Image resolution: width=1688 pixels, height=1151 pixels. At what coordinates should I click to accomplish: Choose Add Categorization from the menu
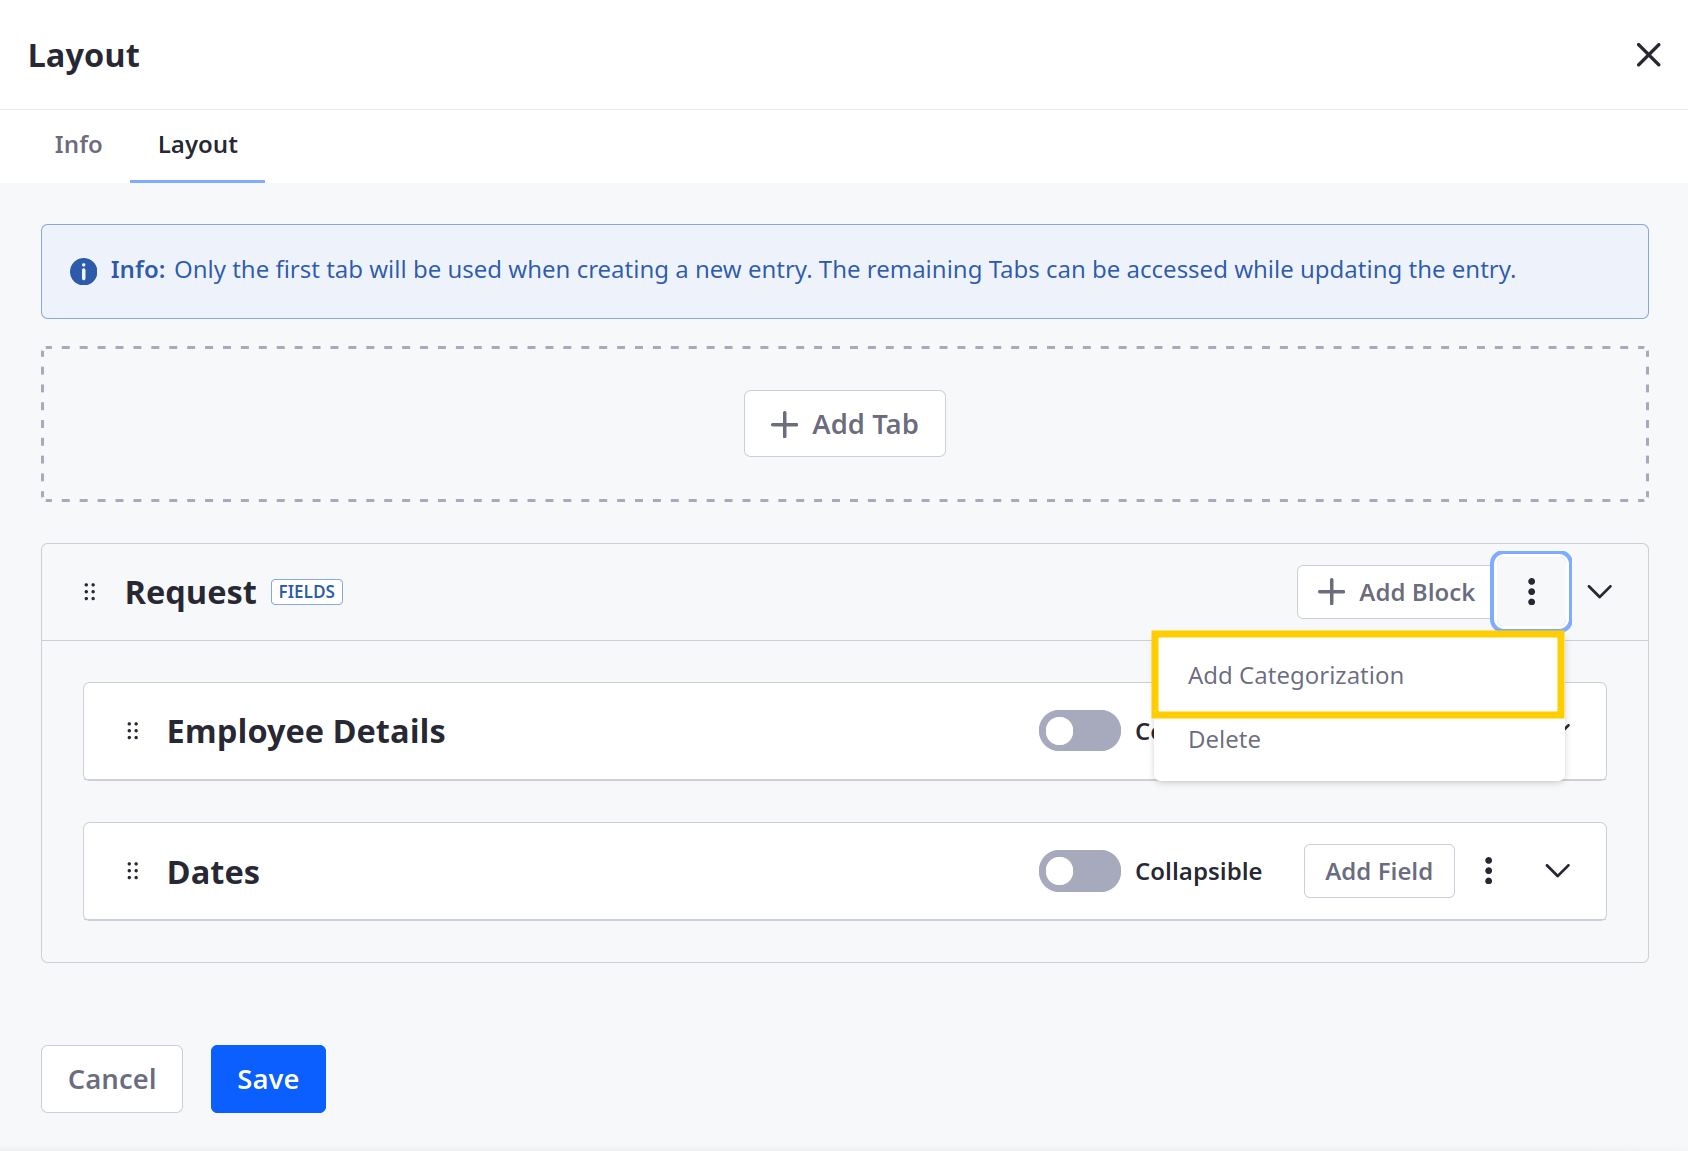(1358, 675)
